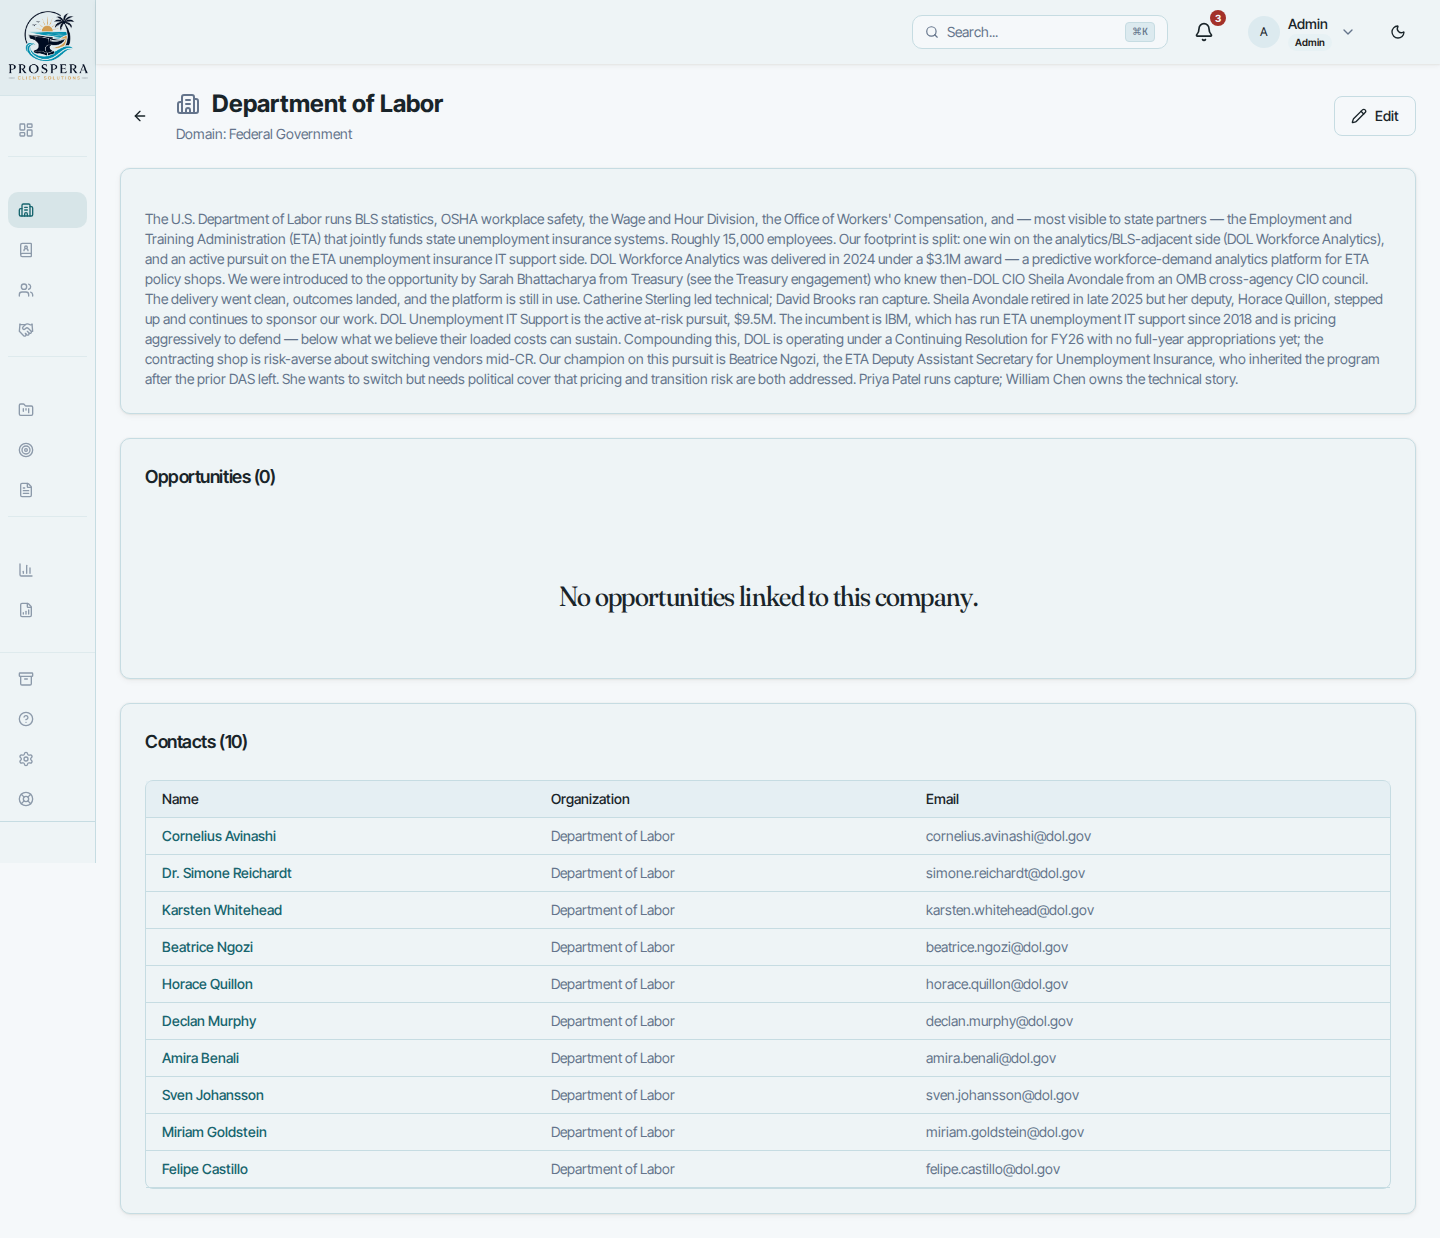
Task: Open the Felipe Castillo contact
Action: pyautogui.click(x=205, y=1169)
